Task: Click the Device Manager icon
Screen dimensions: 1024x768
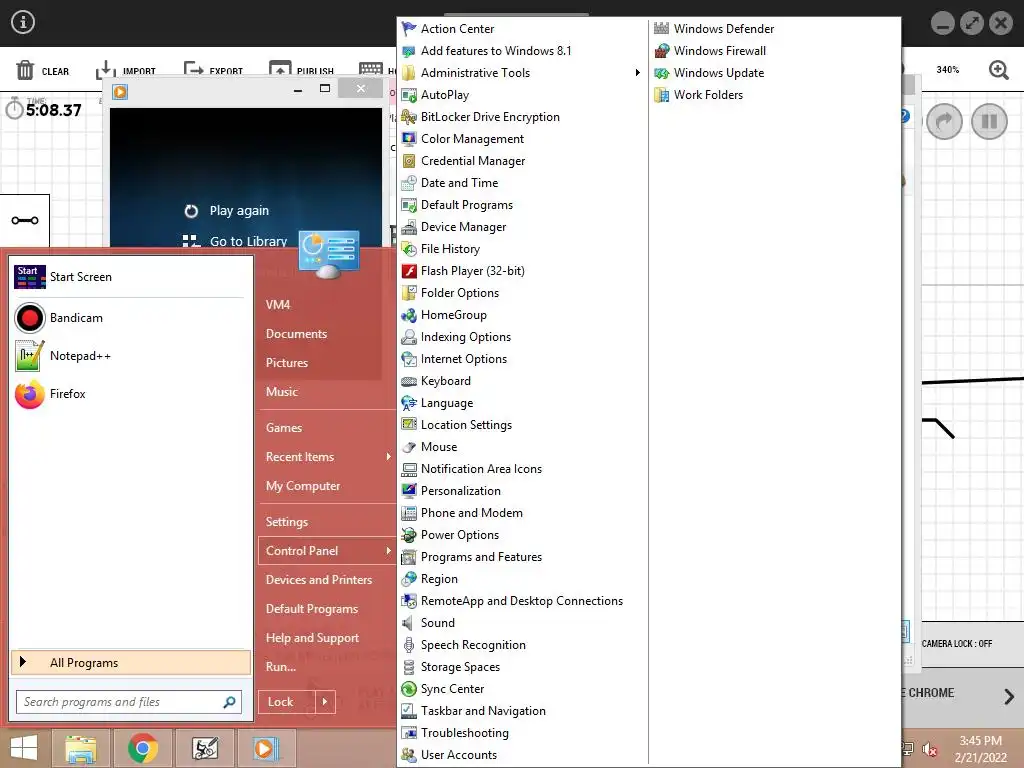Action: pos(409,227)
